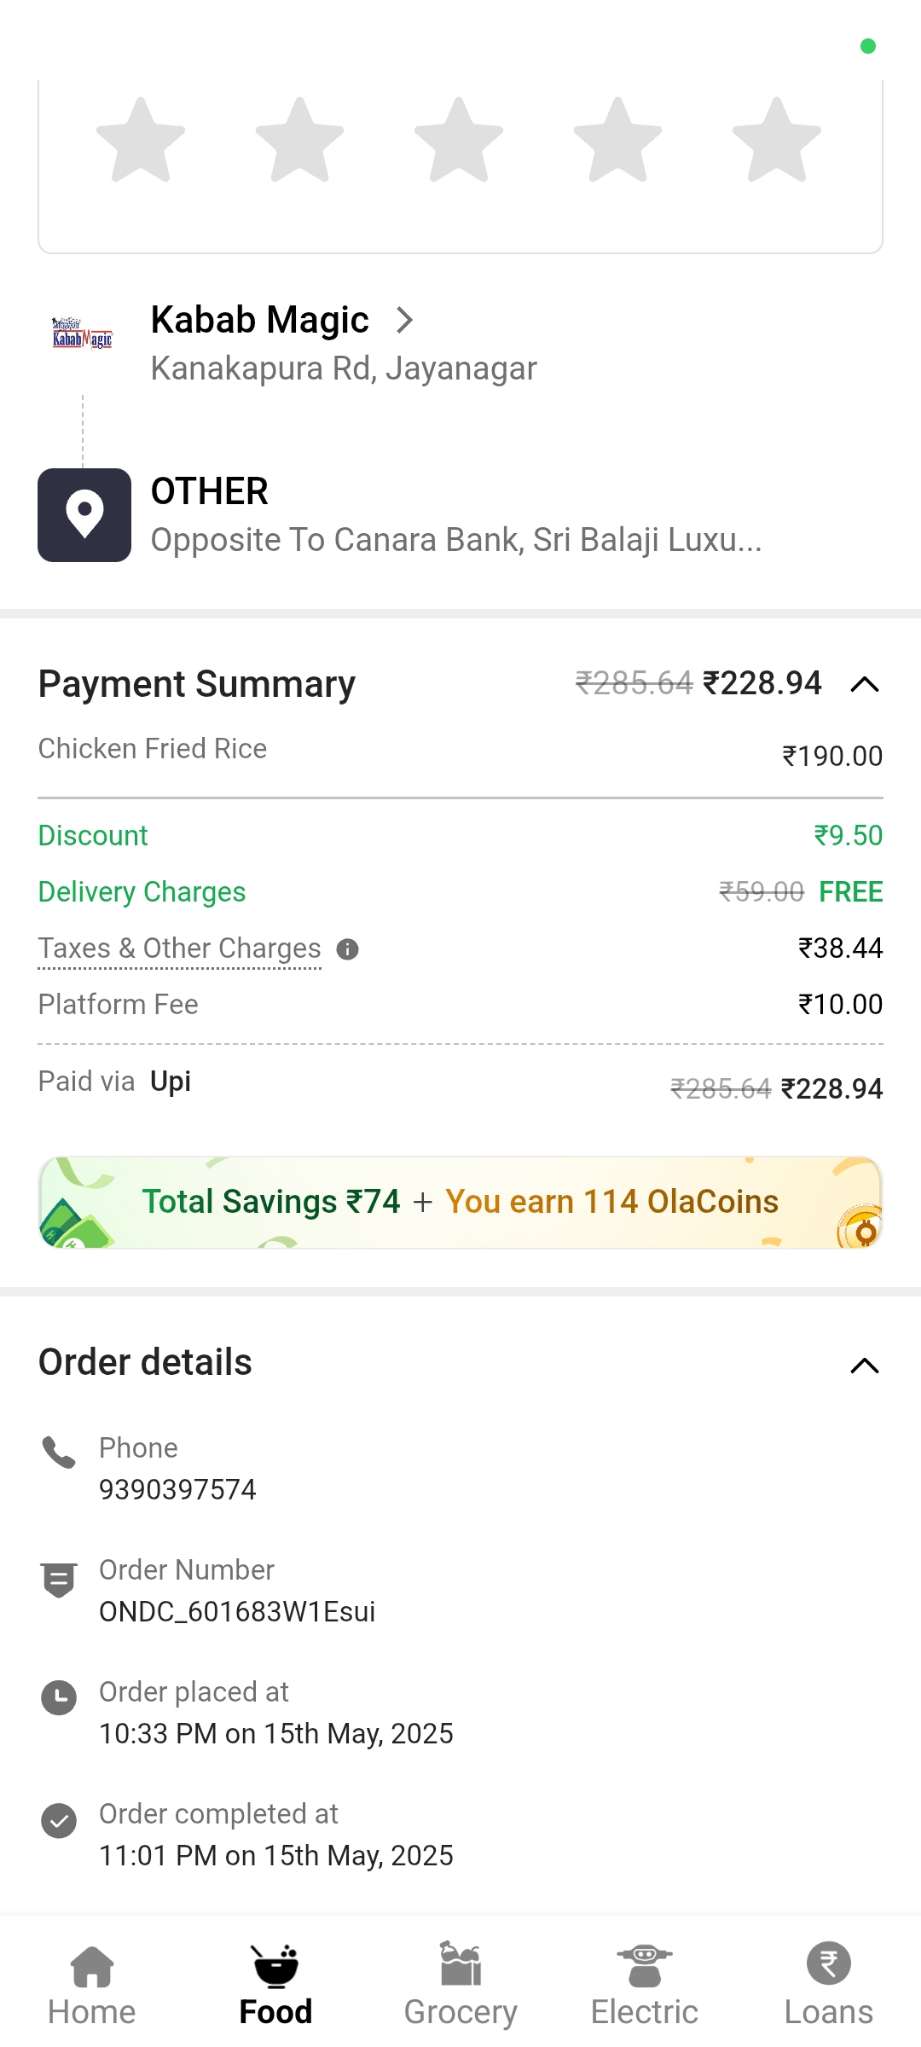Tap the phone icon in order details
This screenshot has width=921, height=2047.
pos(59,1452)
